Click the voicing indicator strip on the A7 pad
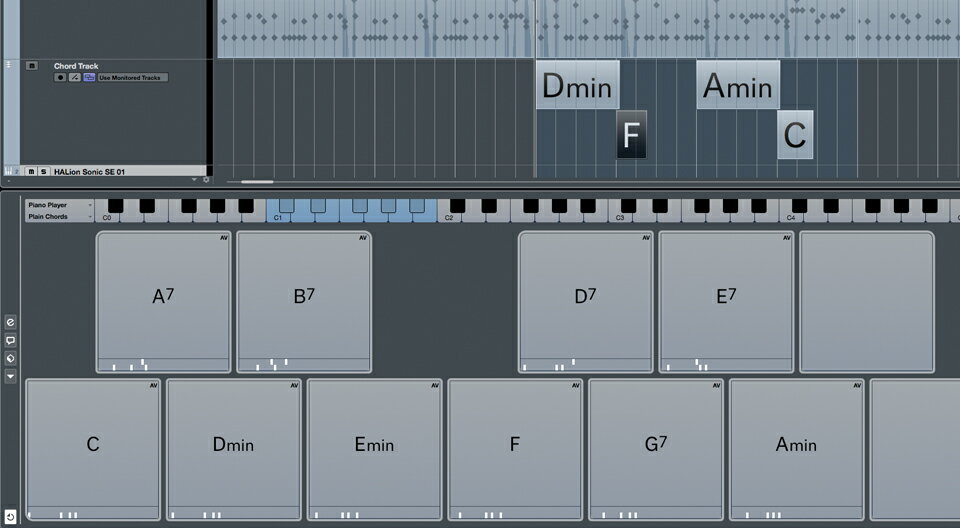Image resolution: width=960 pixels, height=528 pixels. coord(163,365)
